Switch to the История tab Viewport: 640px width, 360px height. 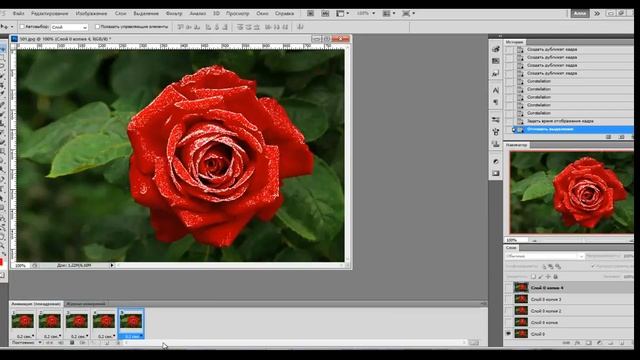pyautogui.click(x=514, y=42)
